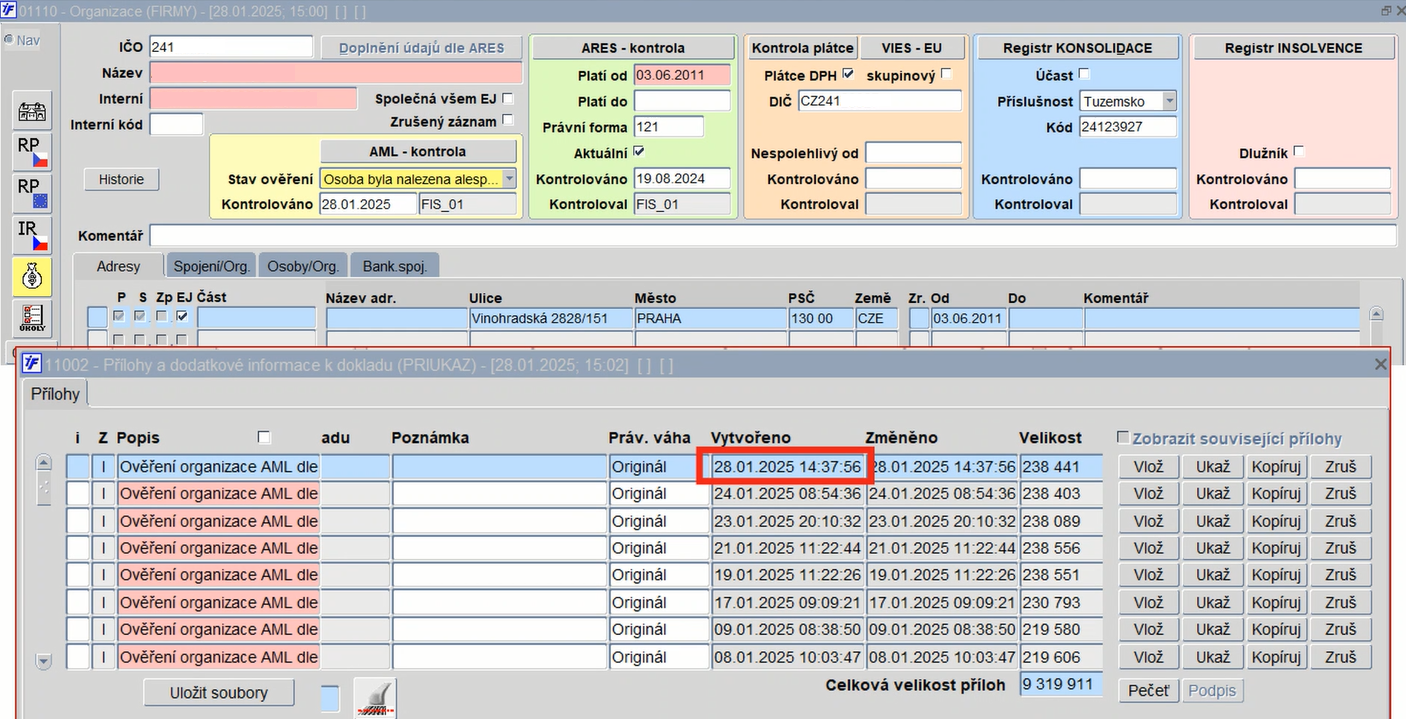Click the Uložit soubory button
The width and height of the screenshot is (1406, 719).
pos(219,692)
